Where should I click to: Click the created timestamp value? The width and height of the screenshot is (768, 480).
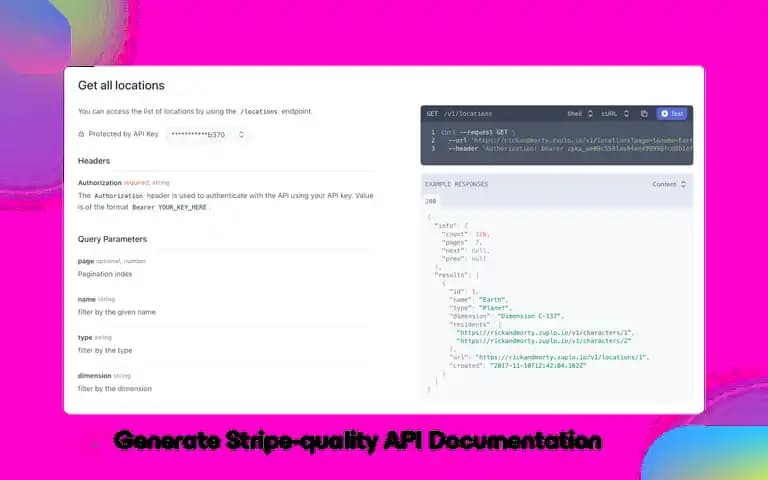click(x=538, y=366)
